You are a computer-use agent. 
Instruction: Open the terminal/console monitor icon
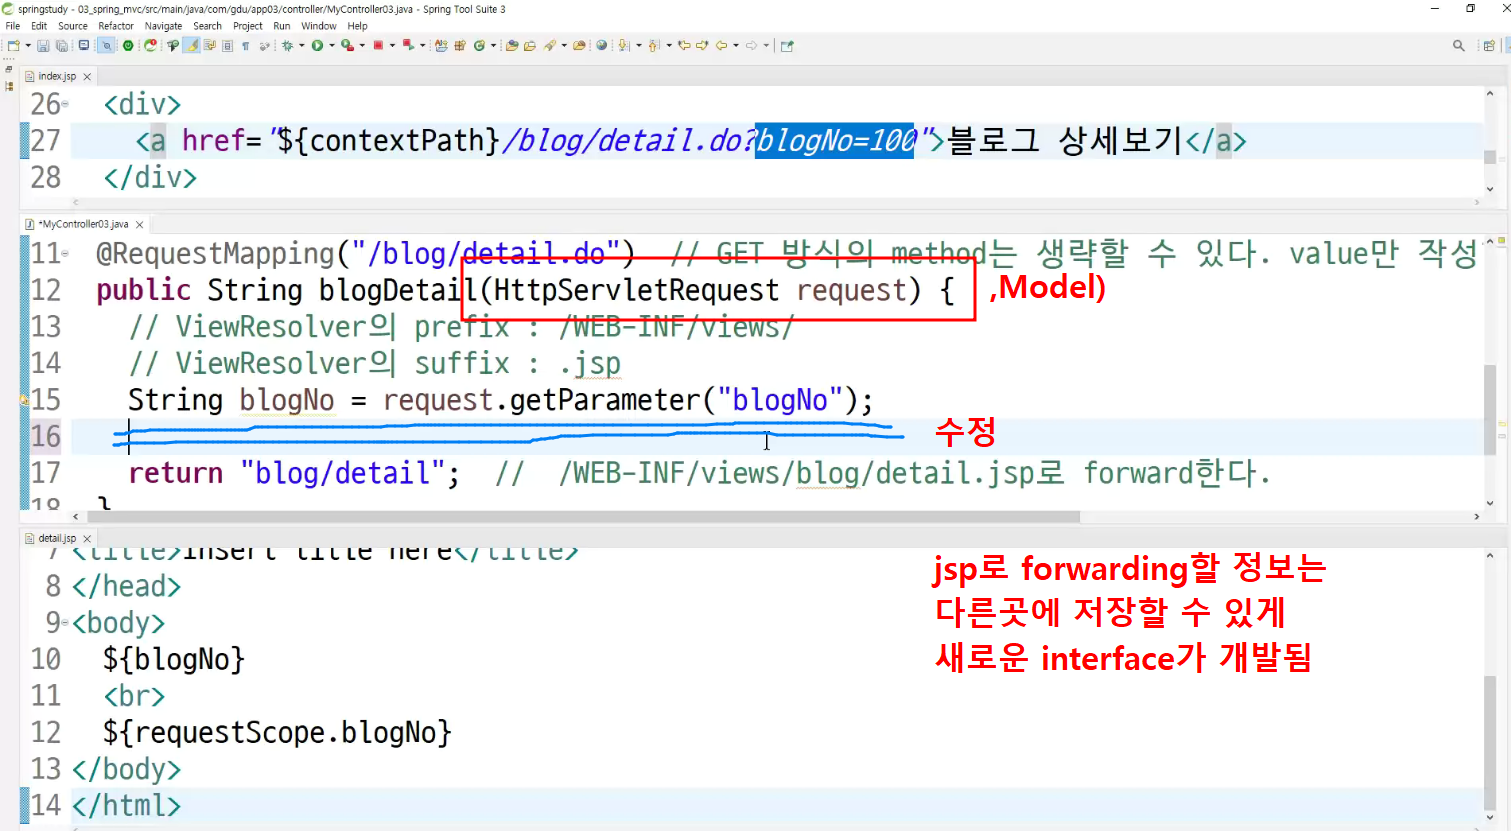tap(83, 45)
